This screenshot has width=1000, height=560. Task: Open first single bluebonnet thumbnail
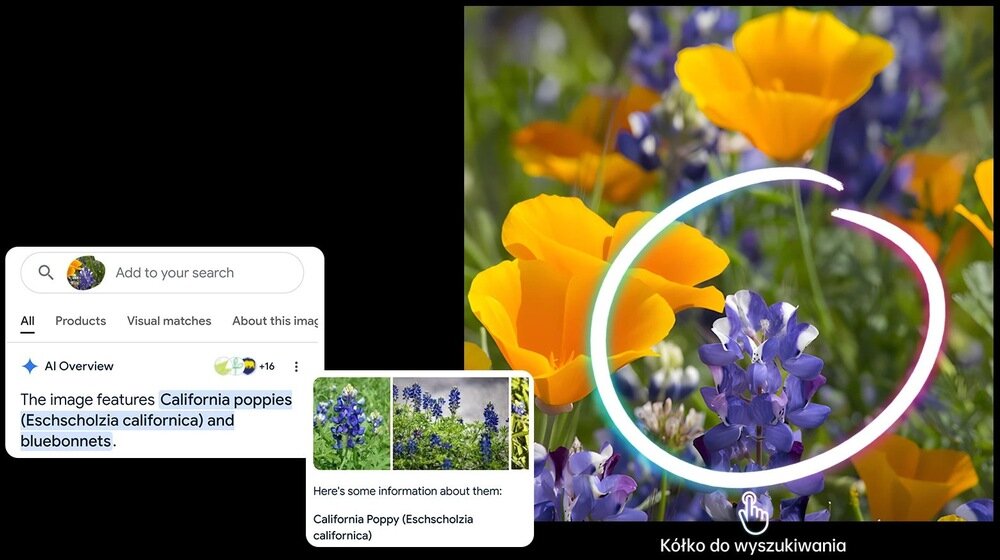click(351, 423)
